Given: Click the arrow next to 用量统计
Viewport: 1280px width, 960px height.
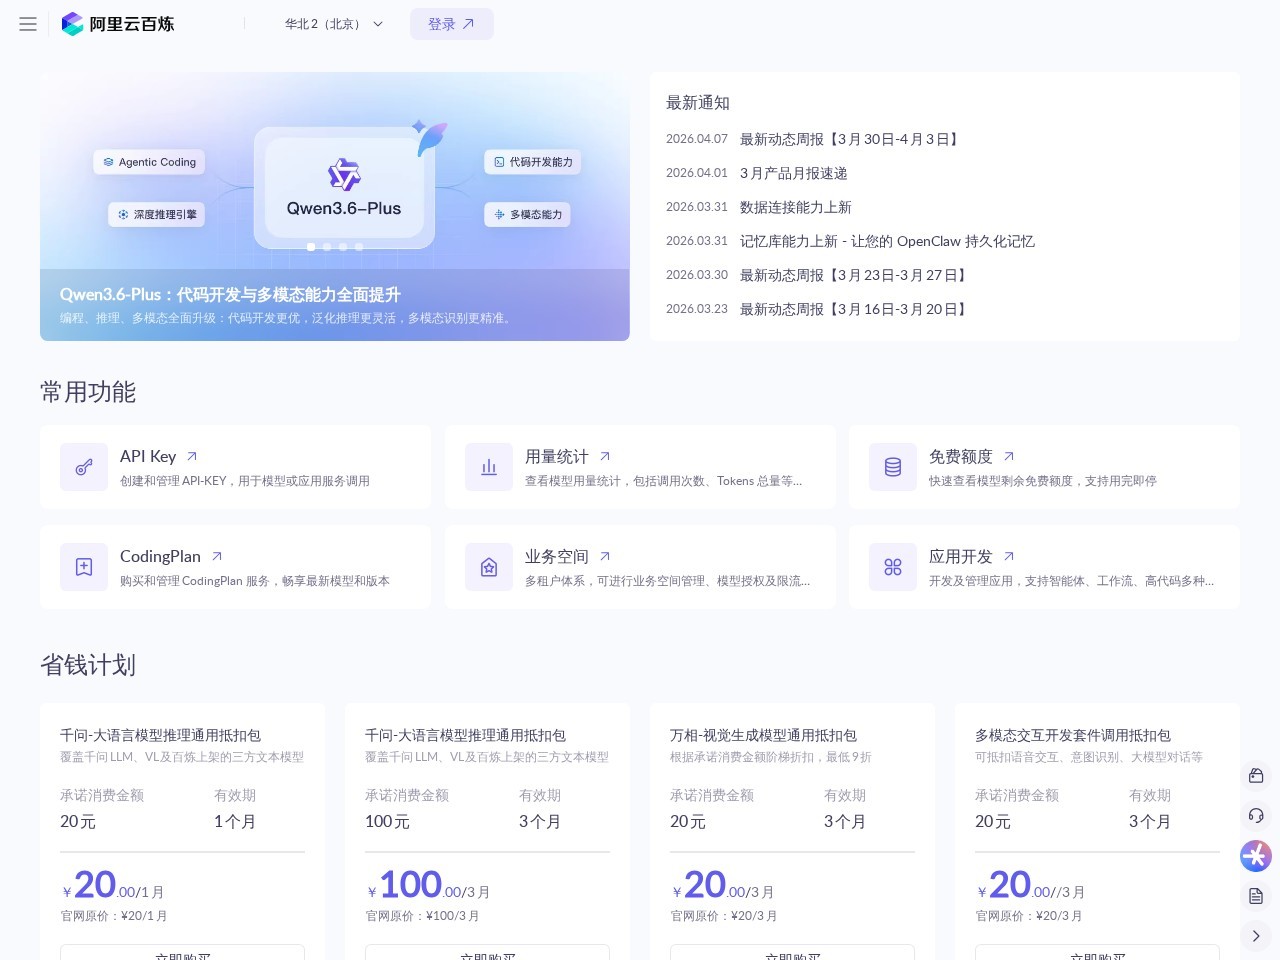Looking at the screenshot, I should click(605, 456).
